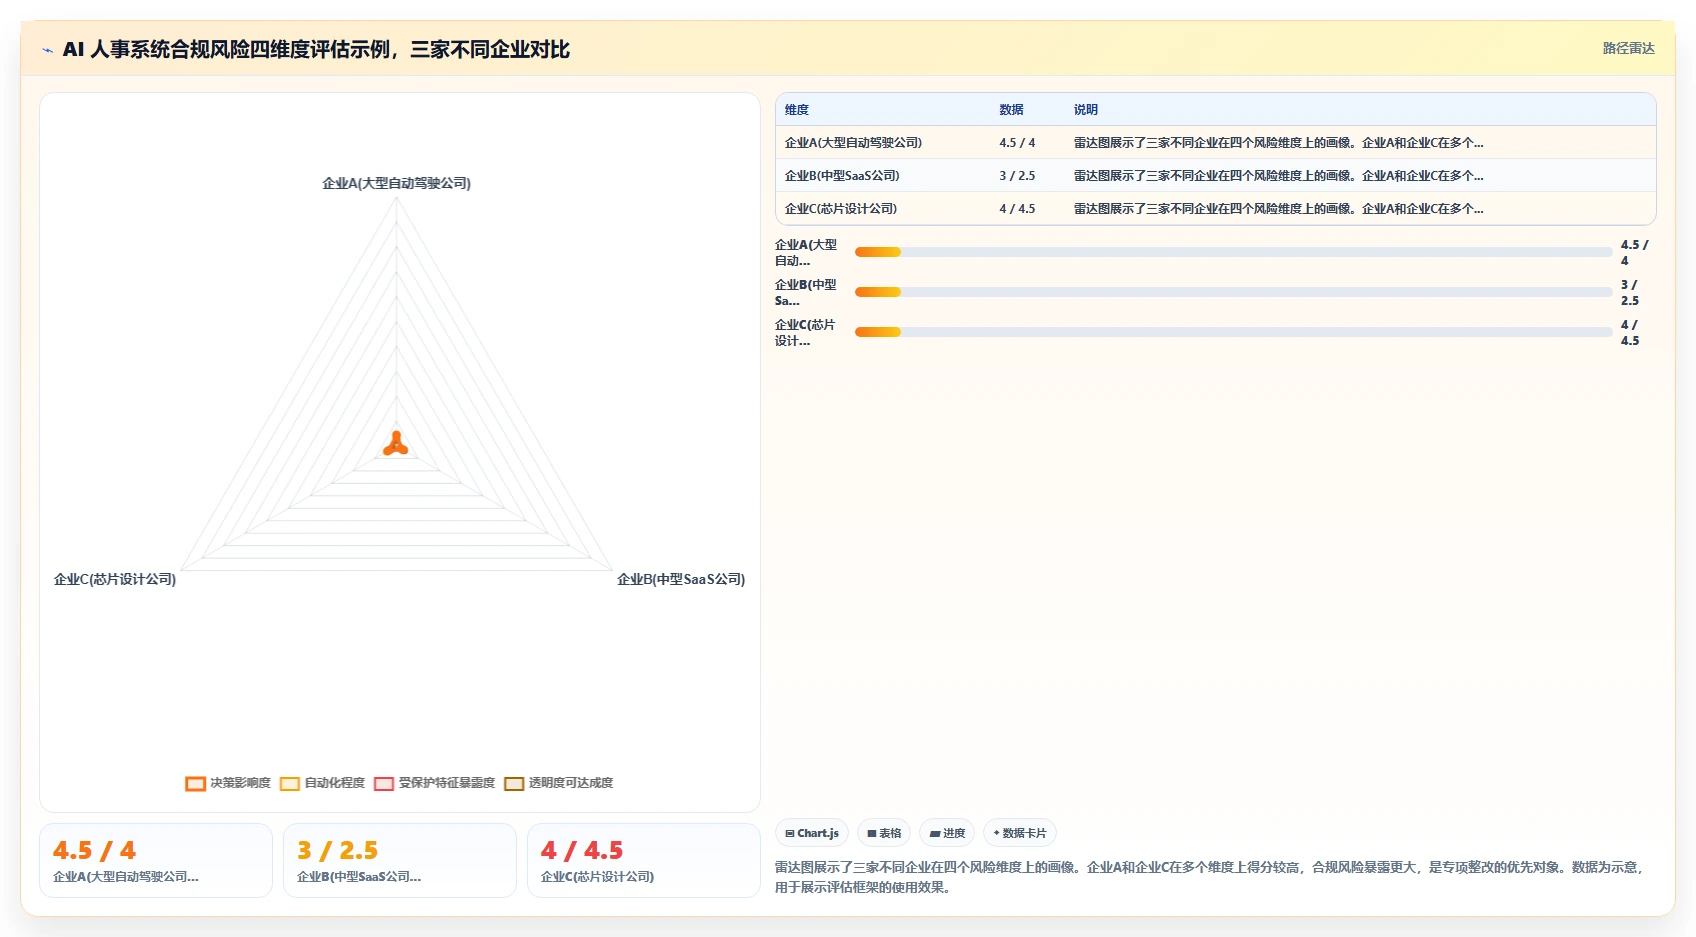Select the 数据卡片 tag
The image size is (1696, 937).
tap(1020, 833)
